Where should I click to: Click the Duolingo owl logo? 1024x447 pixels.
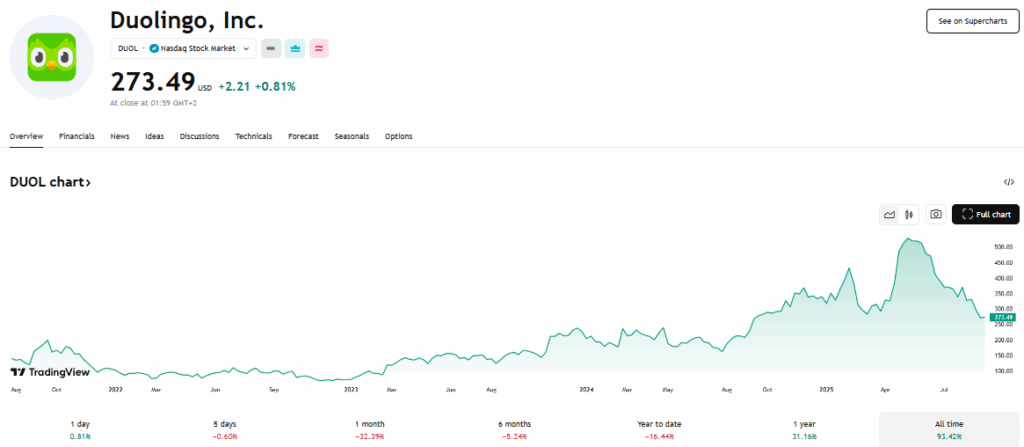52,58
